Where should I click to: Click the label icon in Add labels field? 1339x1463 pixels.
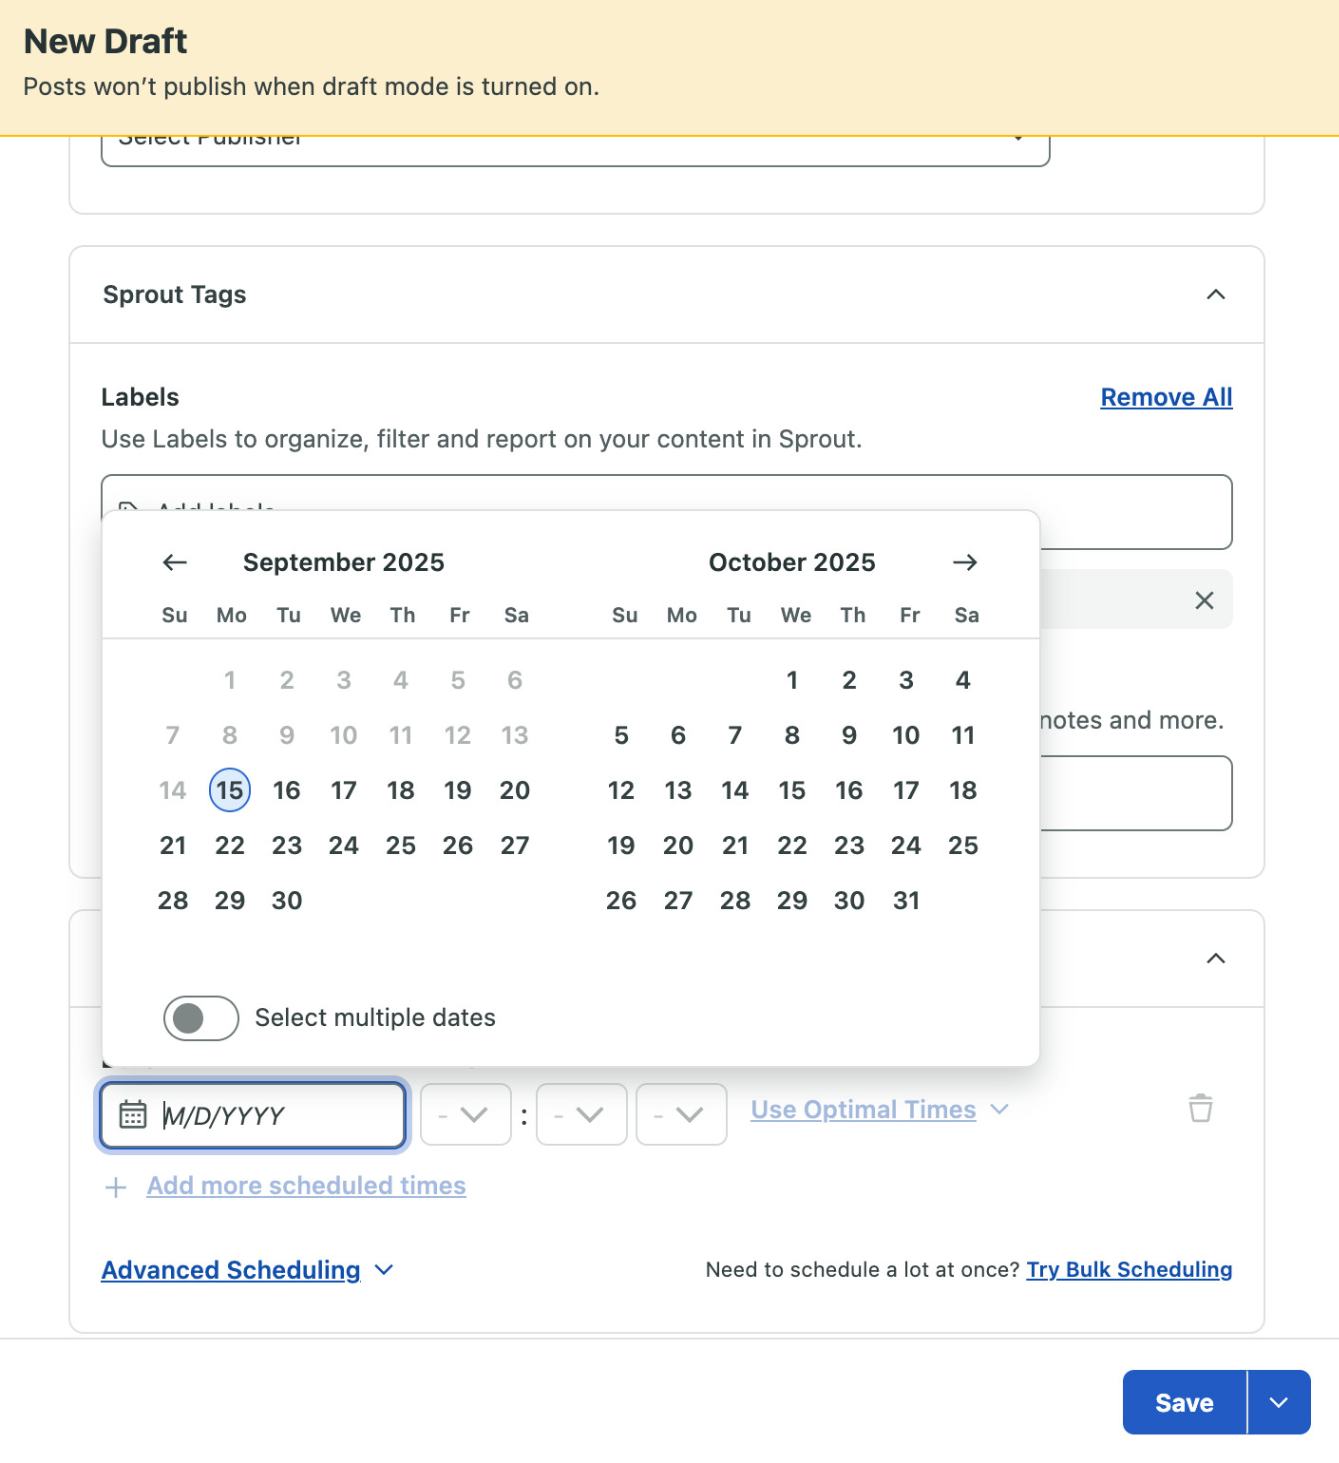pyautogui.click(x=129, y=509)
